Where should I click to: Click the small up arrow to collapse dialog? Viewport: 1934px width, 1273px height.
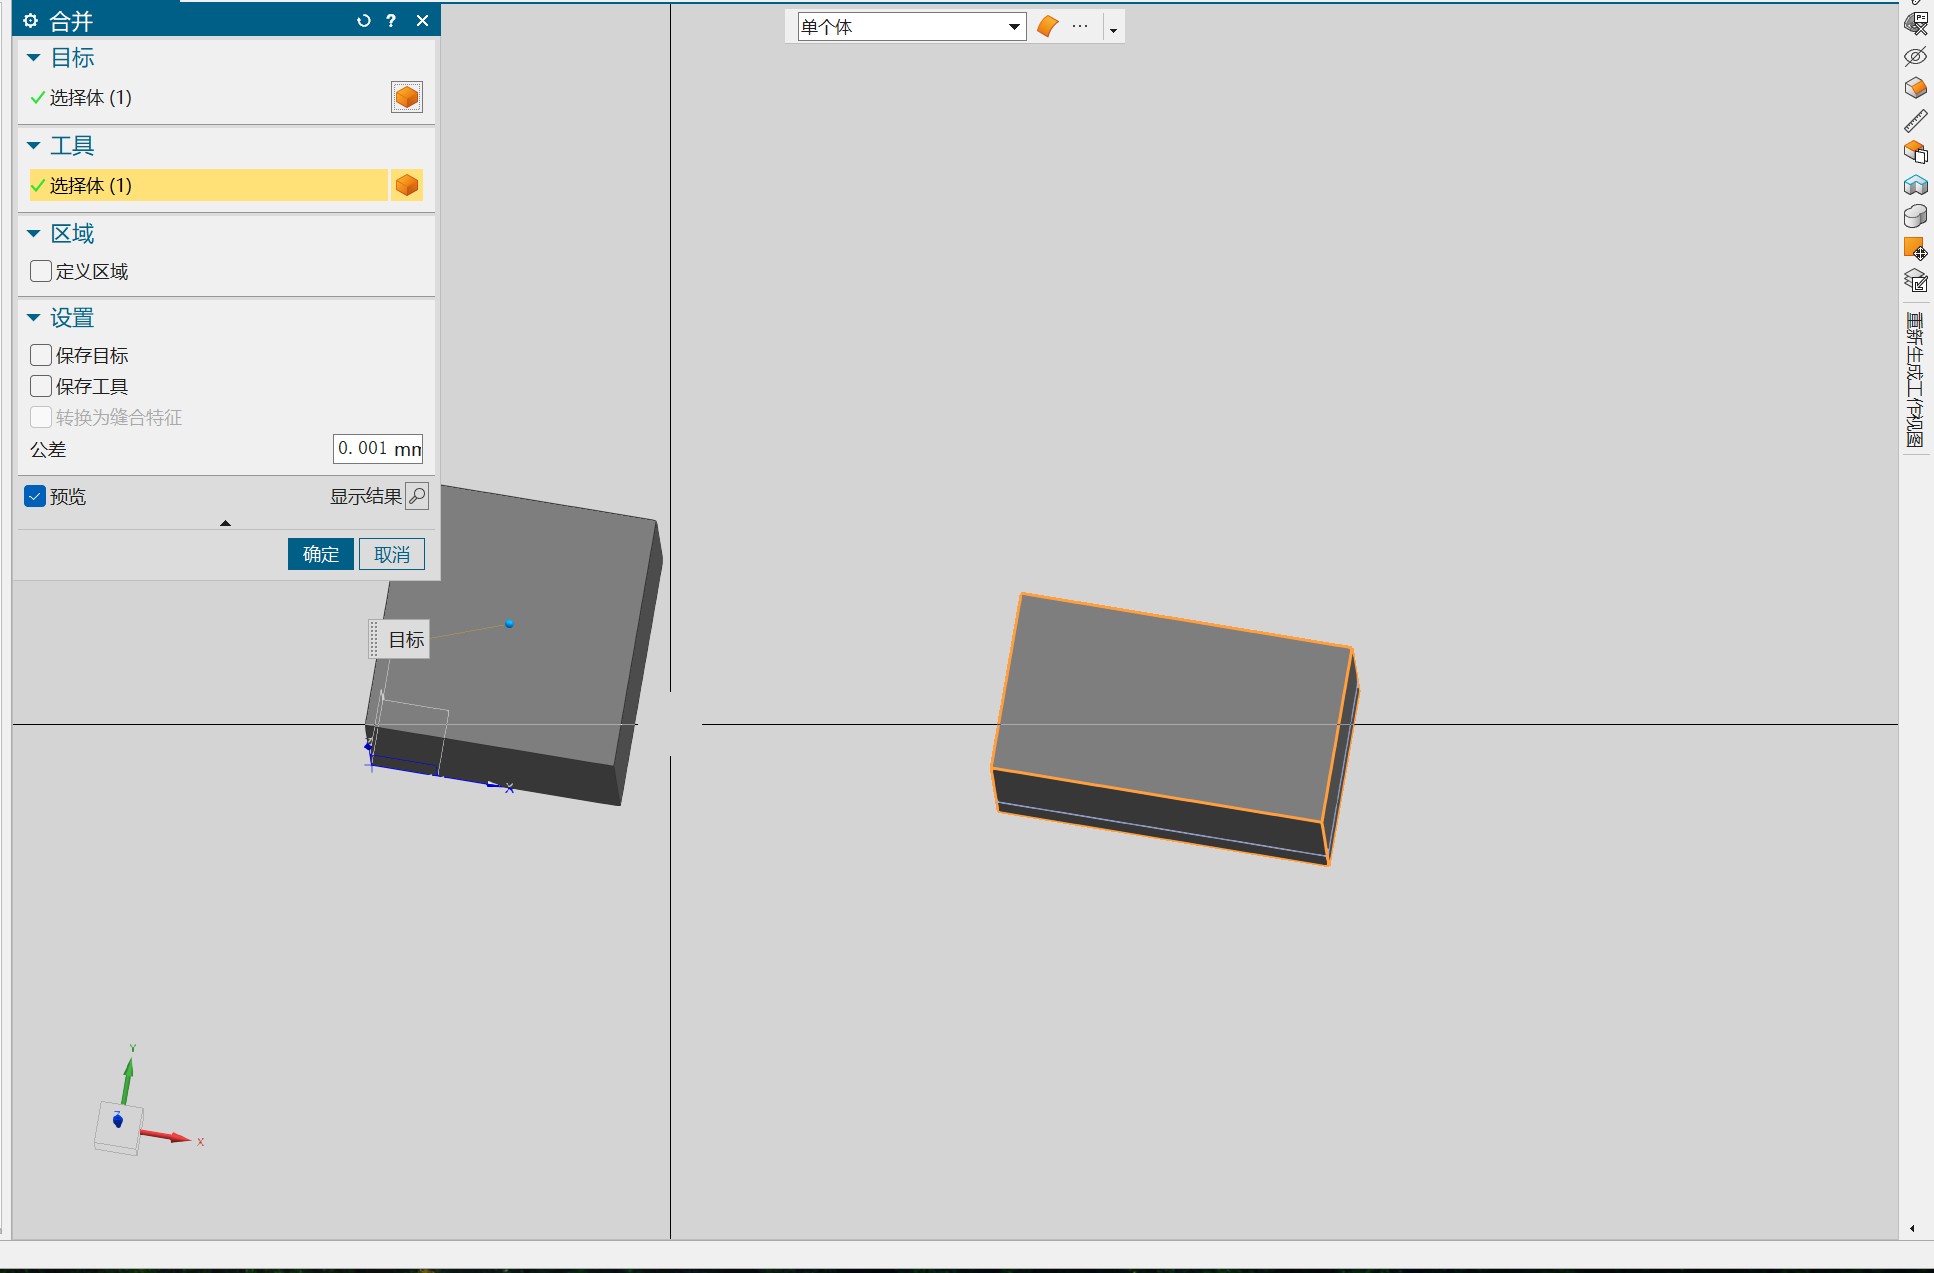pyautogui.click(x=225, y=523)
